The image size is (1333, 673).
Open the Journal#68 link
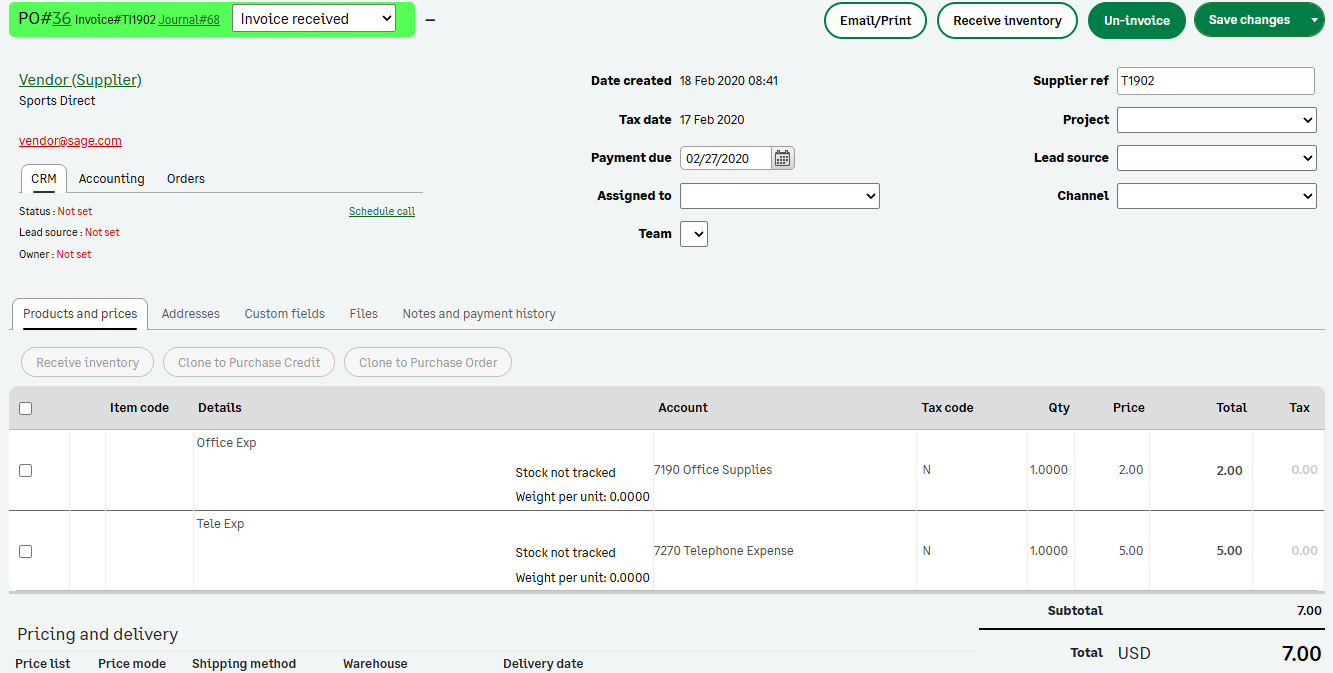coord(189,20)
